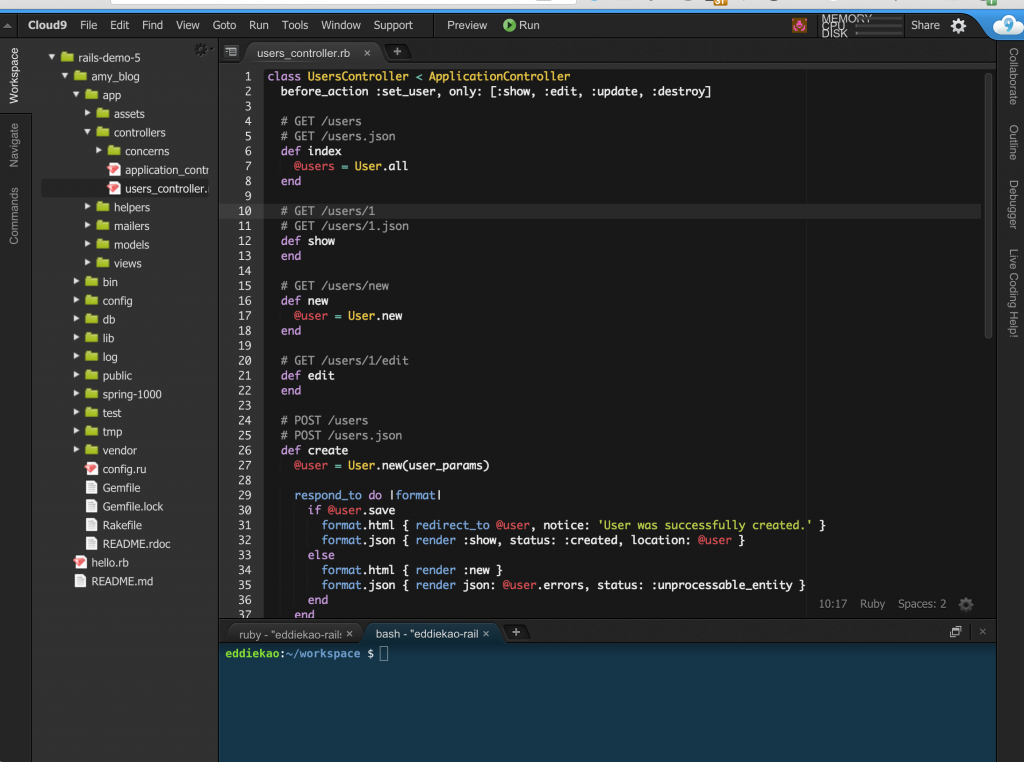Open the editor status bar settings gear
The height and width of the screenshot is (762, 1024).
click(965, 604)
